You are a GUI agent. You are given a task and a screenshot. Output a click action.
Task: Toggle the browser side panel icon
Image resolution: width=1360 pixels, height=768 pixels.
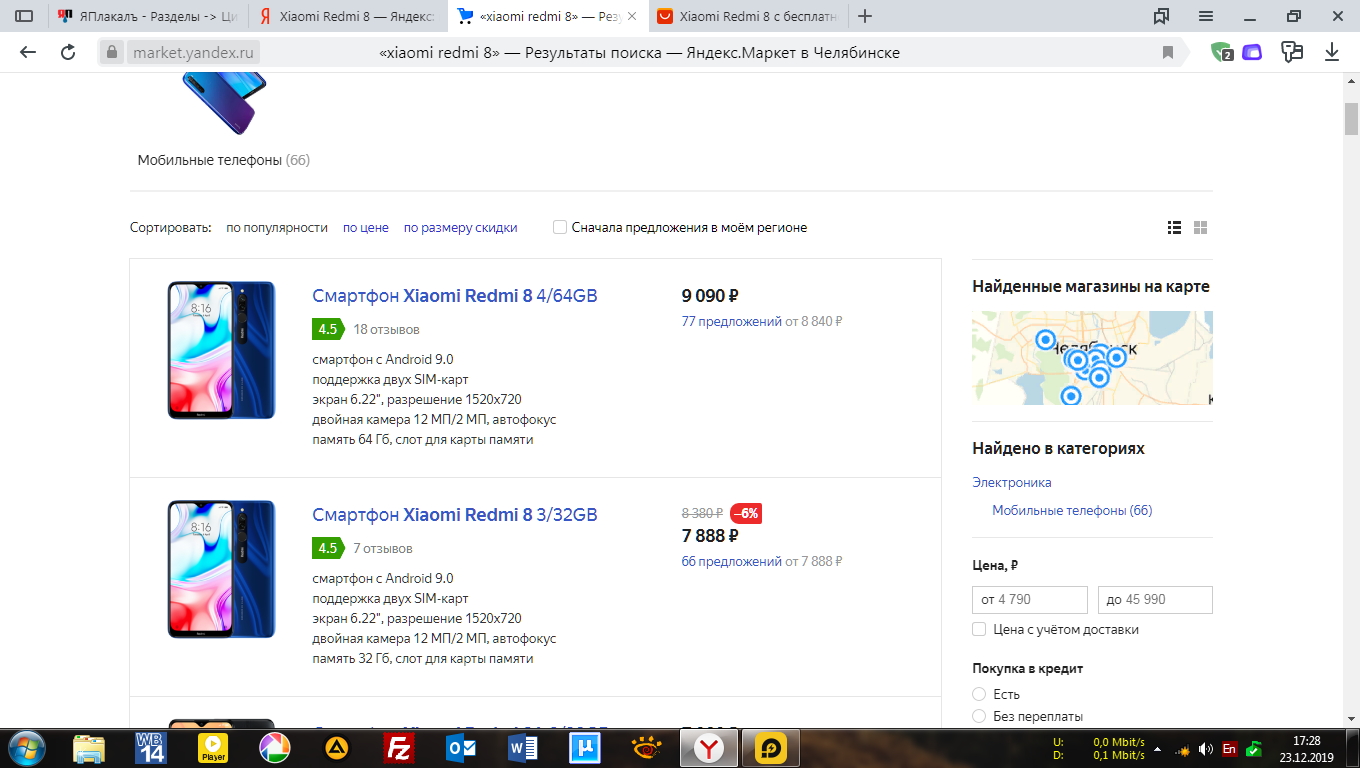24,16
